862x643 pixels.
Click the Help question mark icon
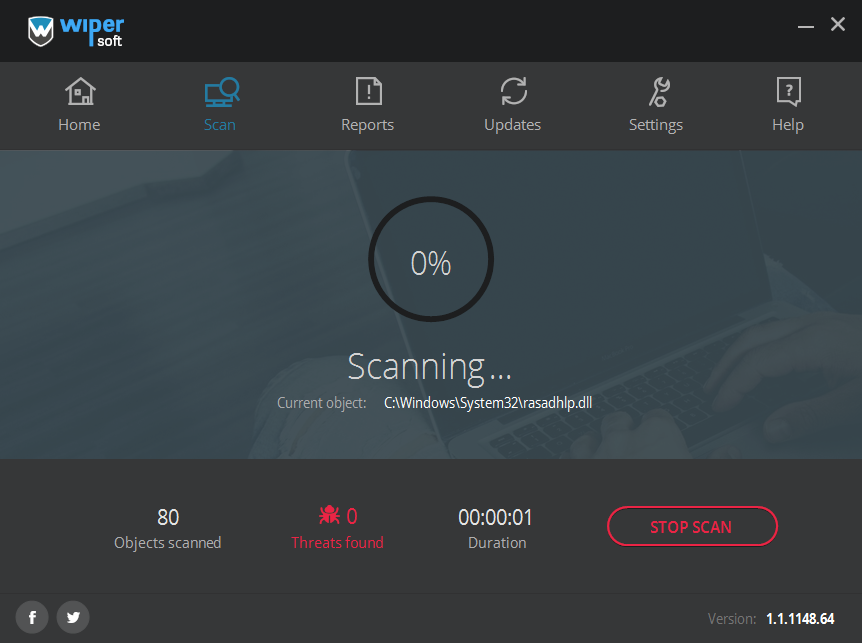(788, 92)
